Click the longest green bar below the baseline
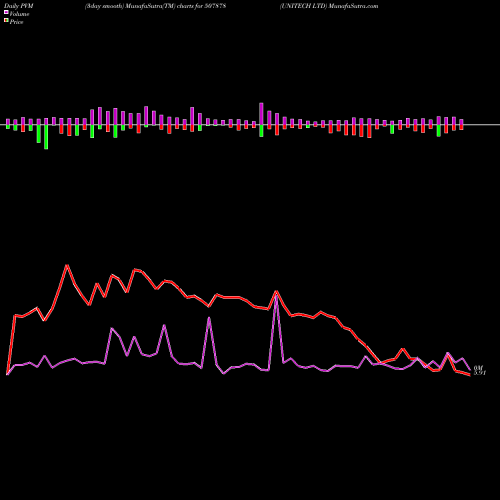The image size is (500, 500). (x=46, y=137)
